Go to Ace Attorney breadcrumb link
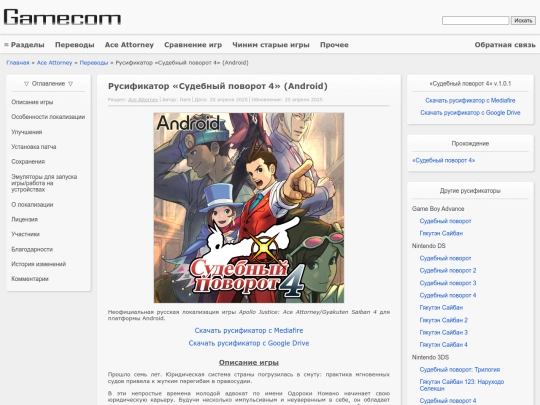The image size is (540, 405). point(54,63)
